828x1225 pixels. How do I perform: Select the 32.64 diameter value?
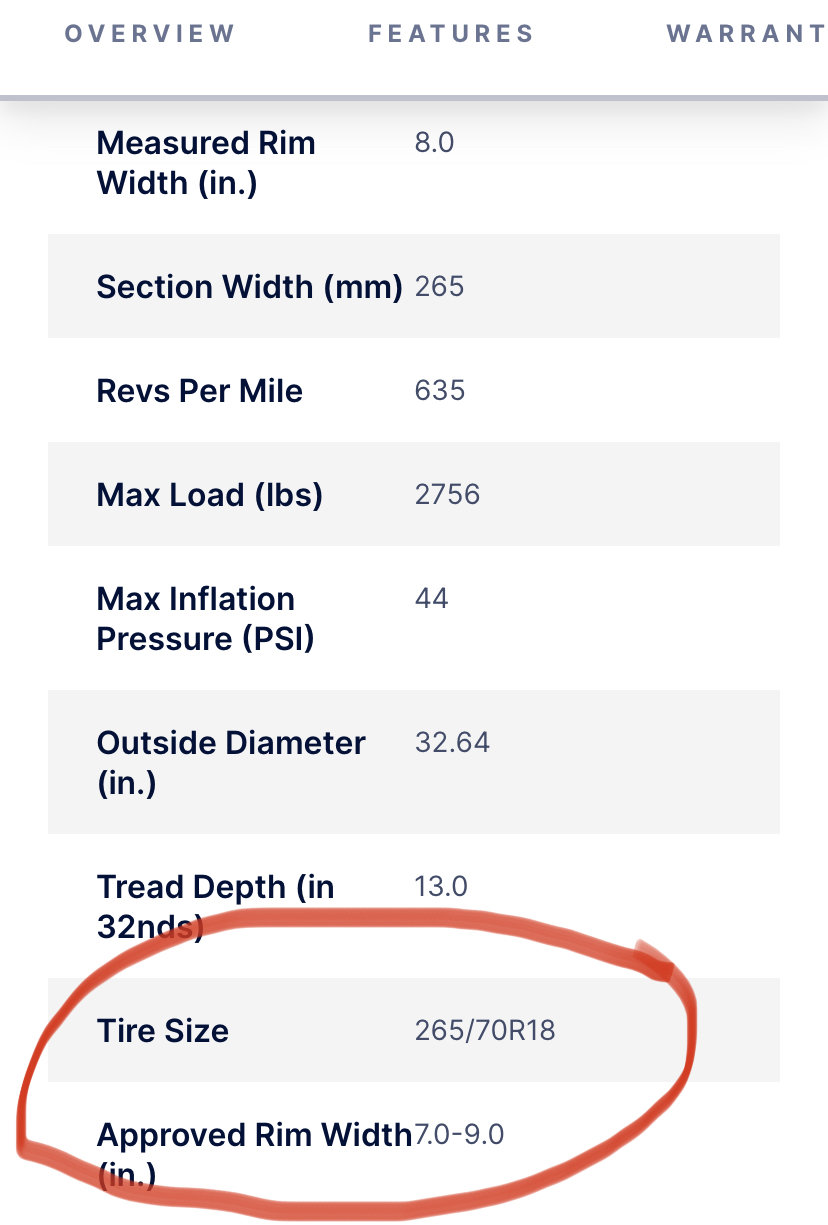[452, 743]
